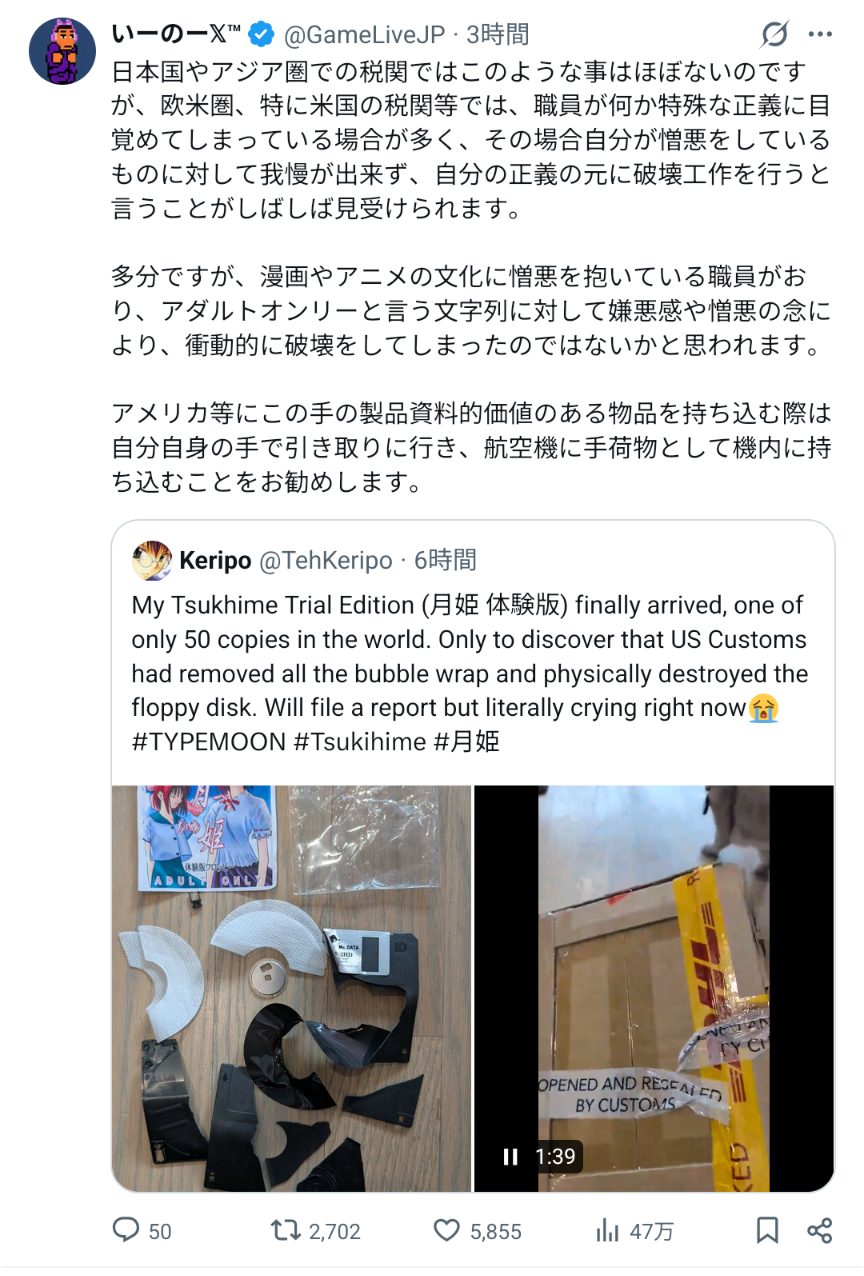Follow the #TYPEMOON hashtag
Viewport: 864px width, 1276px height.
210,741
